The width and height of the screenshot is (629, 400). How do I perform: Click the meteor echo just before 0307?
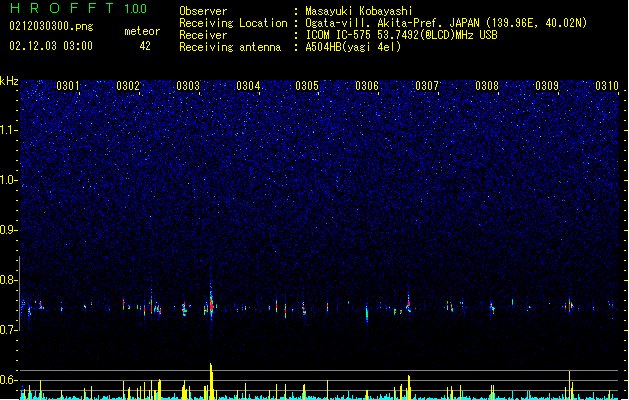tap(408, 304)
